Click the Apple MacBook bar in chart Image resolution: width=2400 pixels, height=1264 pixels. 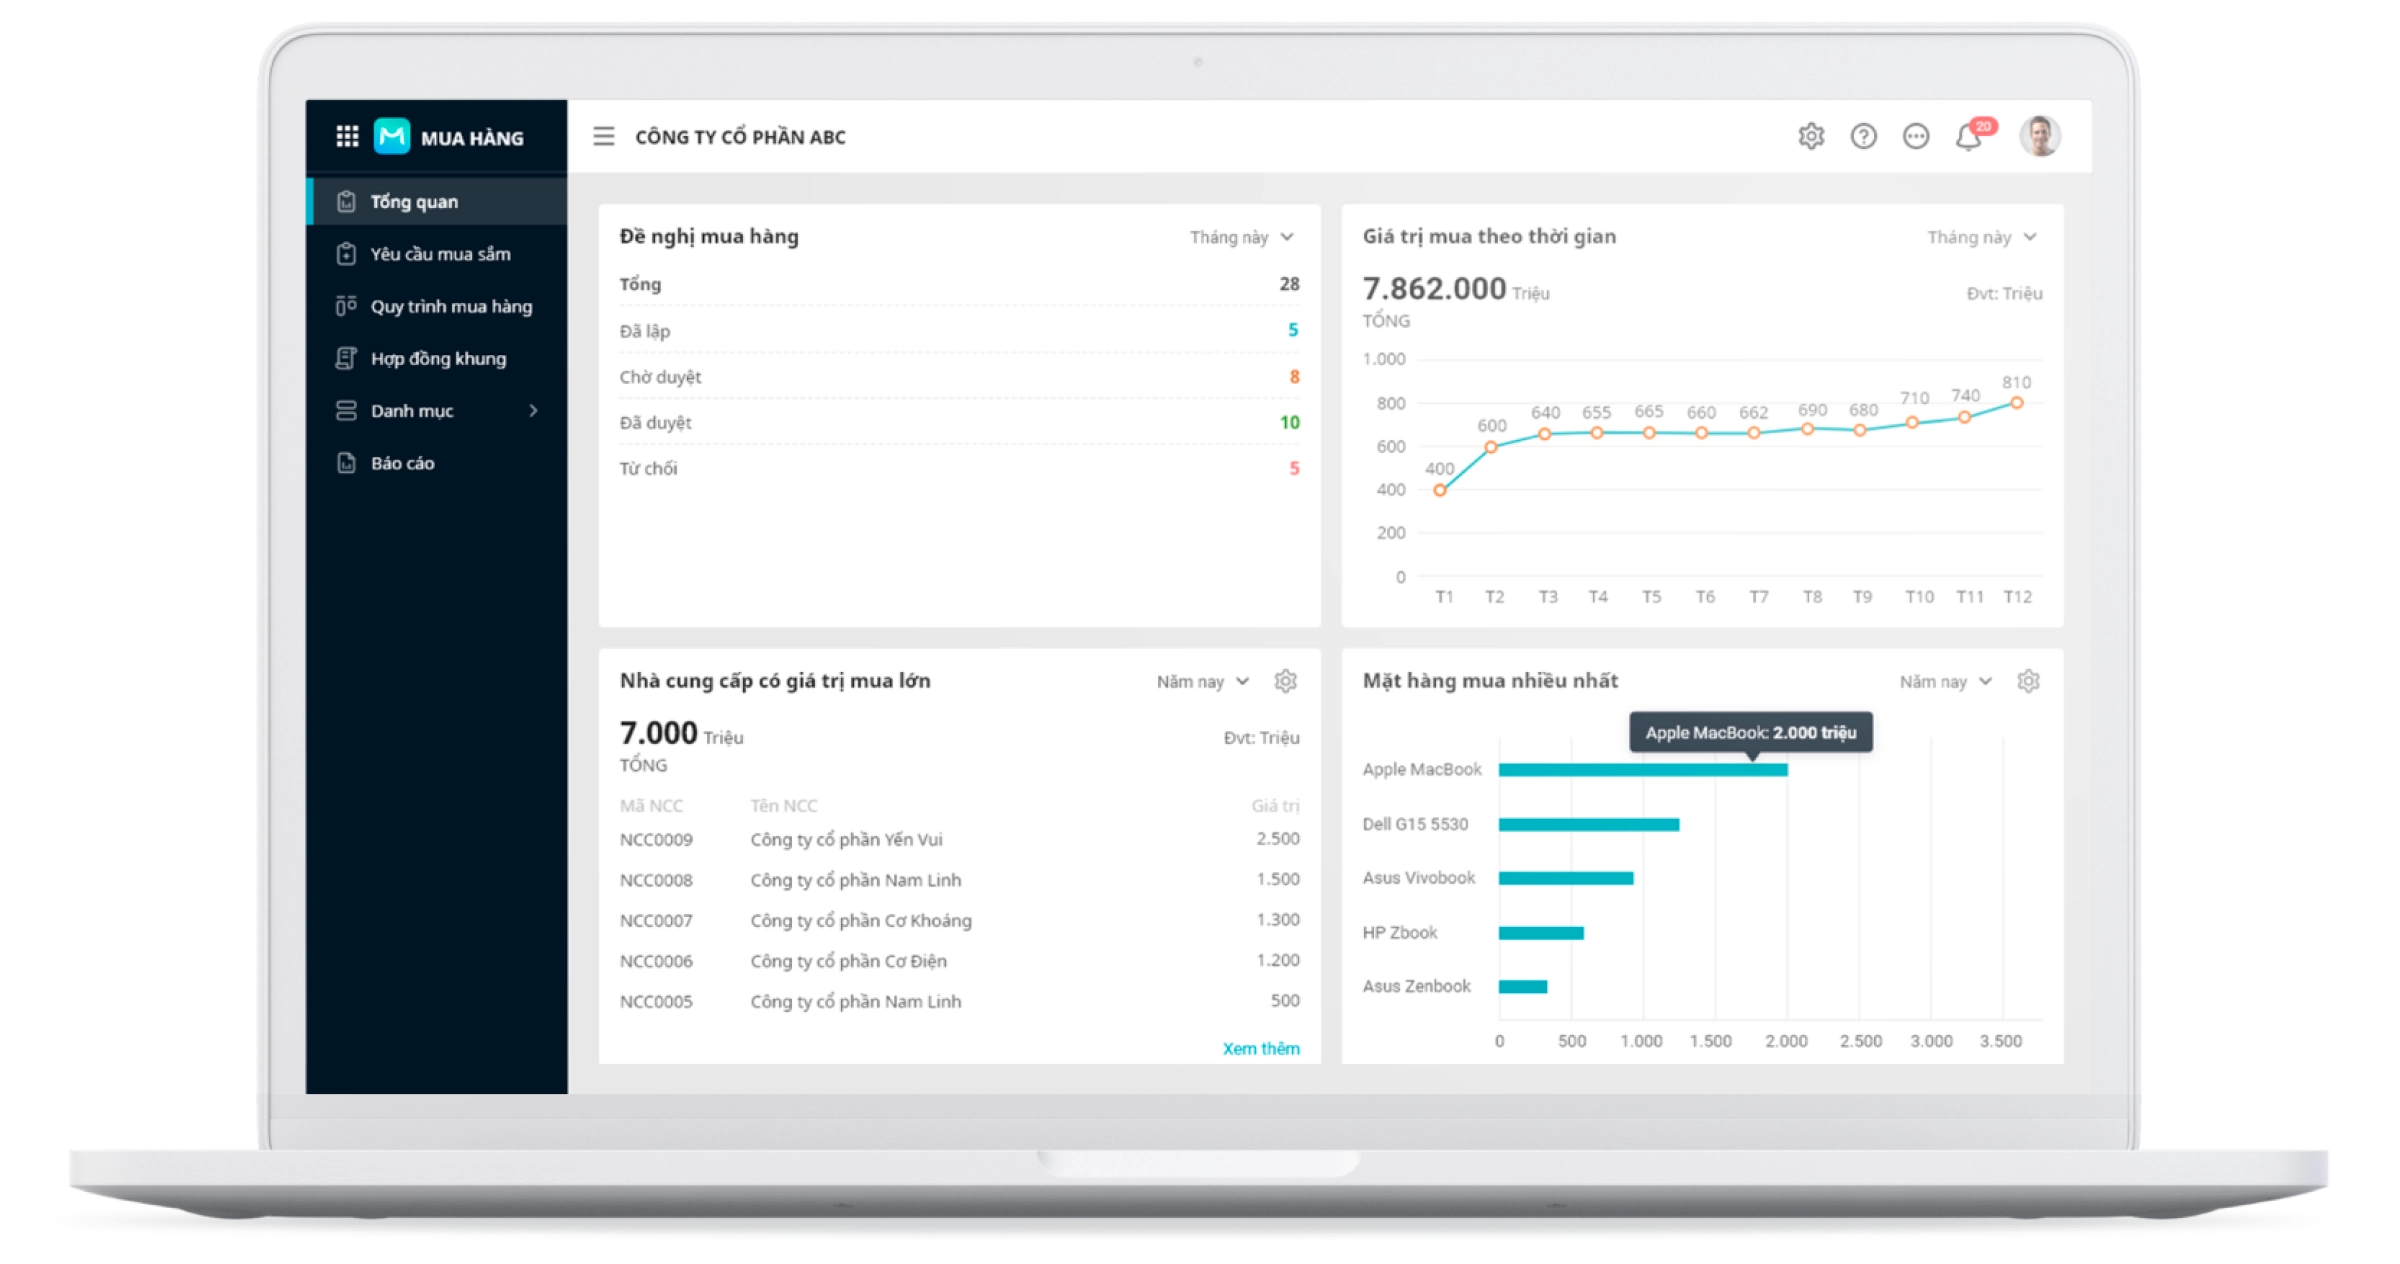coord(1642,770)
